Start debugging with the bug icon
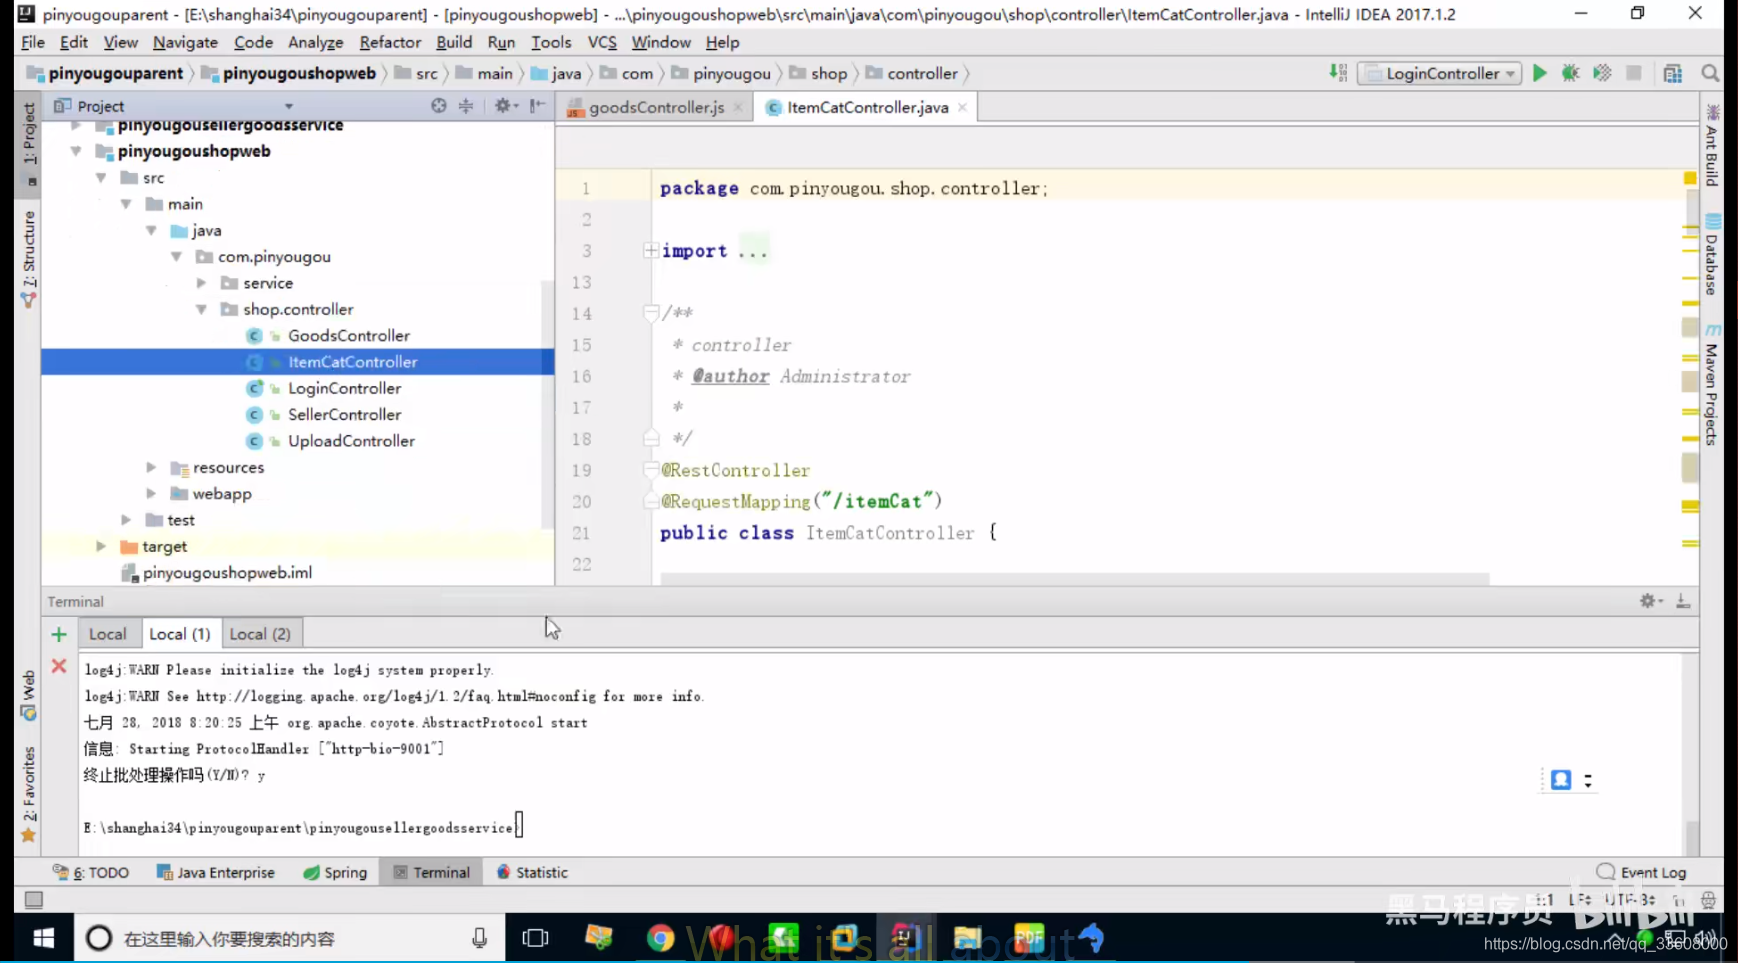The width and height of the screenshot is (1738, 963). [1571, 73]
